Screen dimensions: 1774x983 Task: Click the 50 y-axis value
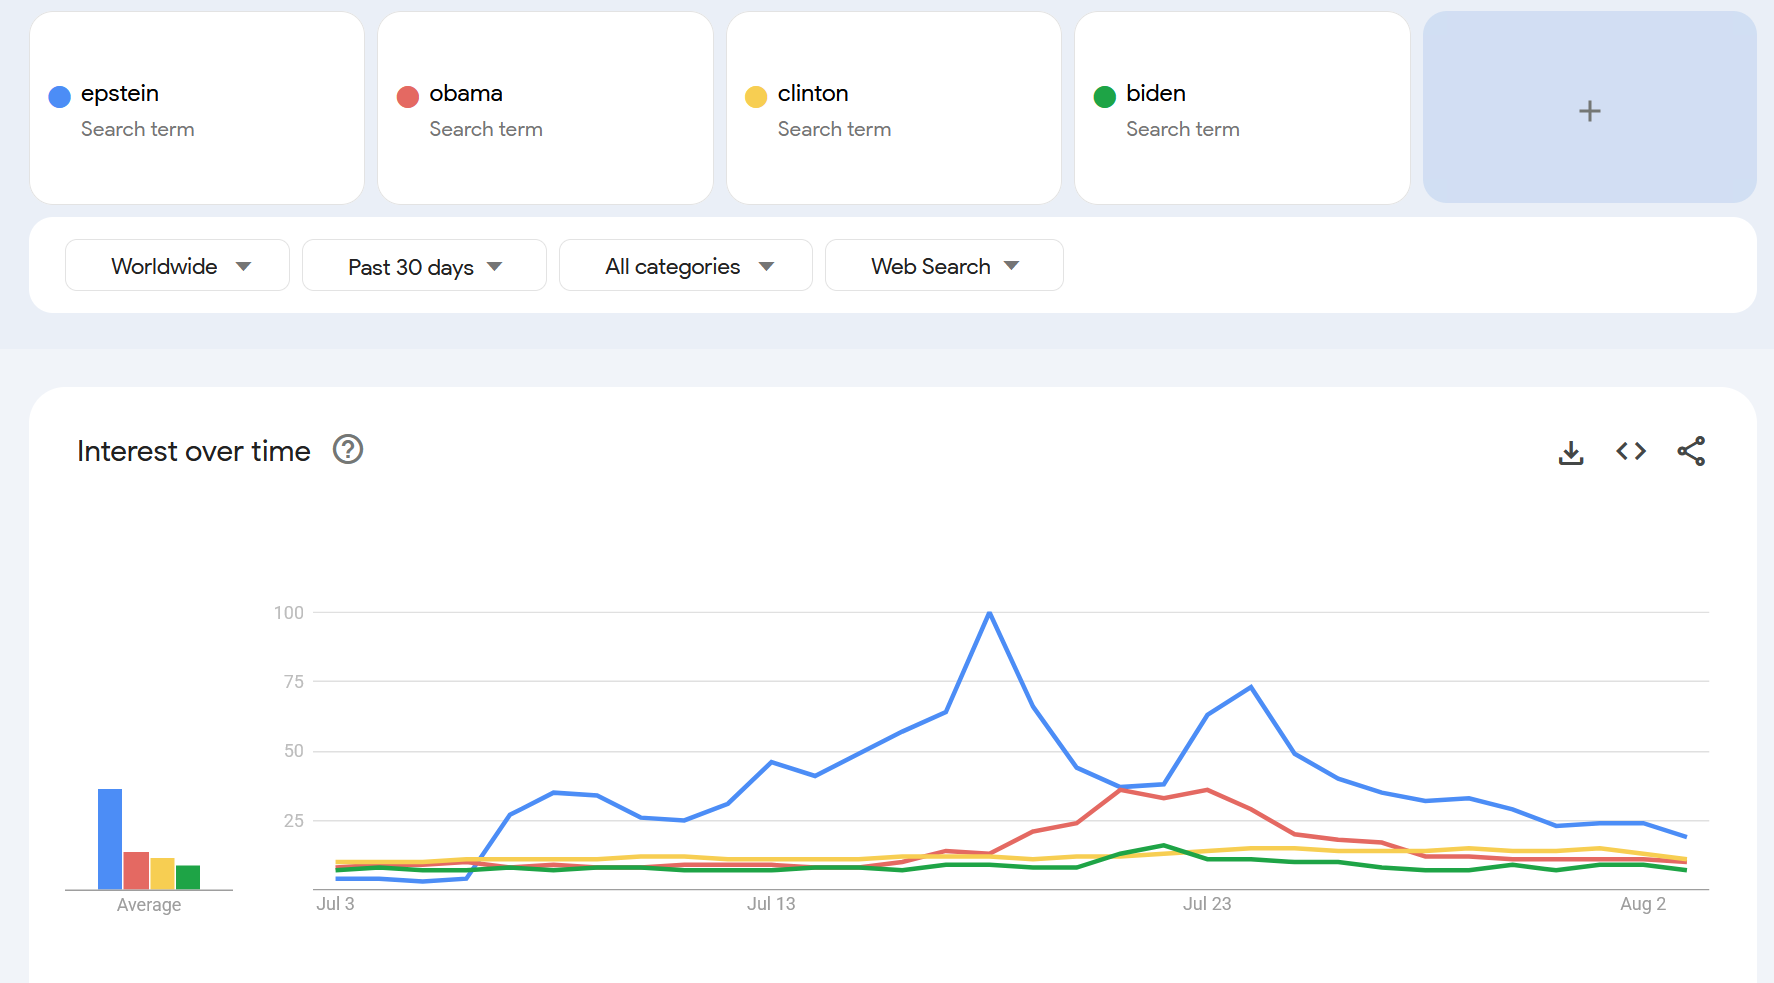click(294, 751)
